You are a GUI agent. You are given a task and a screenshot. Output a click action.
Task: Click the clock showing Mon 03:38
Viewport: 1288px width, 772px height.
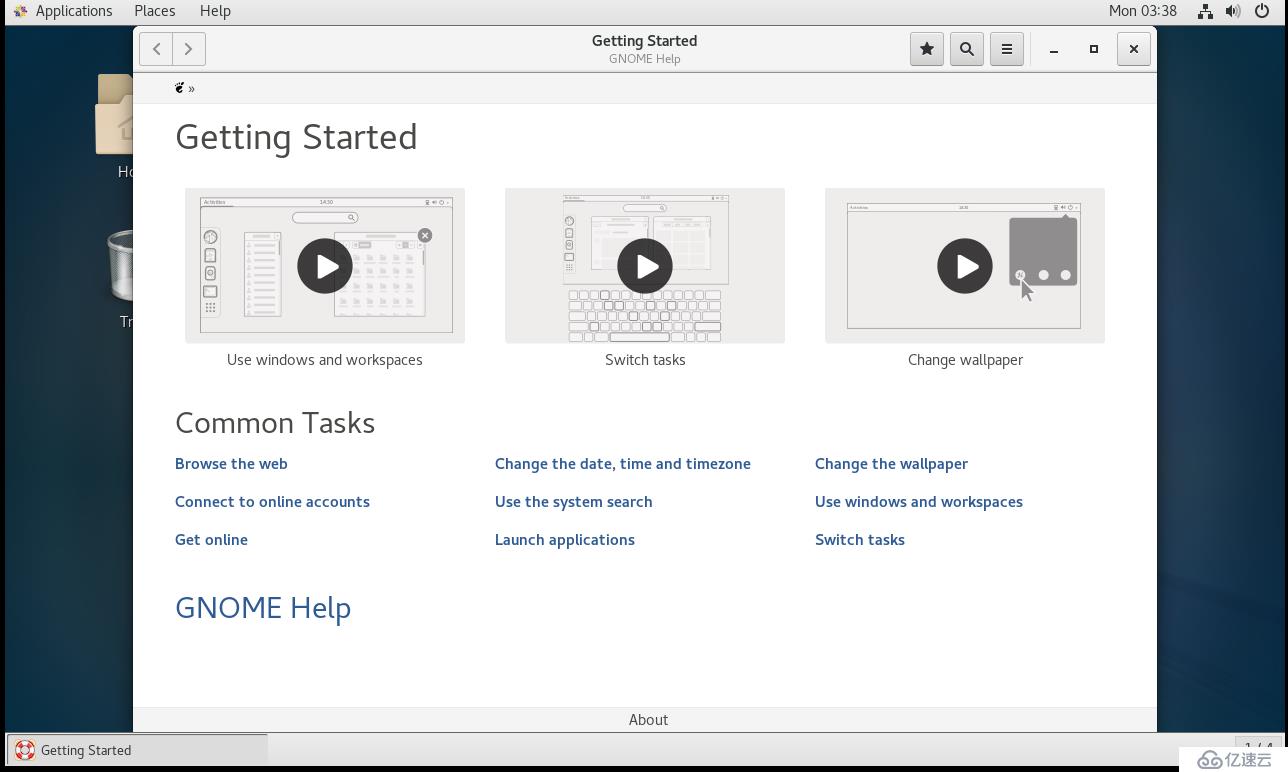point(1143,11)
